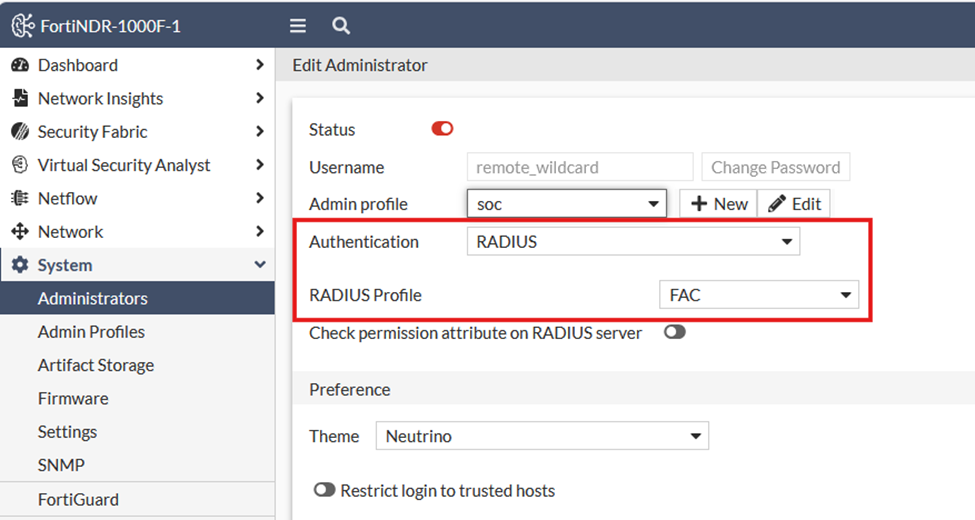975x520 pixels.
Task: Click the Dashboard gauge icon
Action: [20, 65]
